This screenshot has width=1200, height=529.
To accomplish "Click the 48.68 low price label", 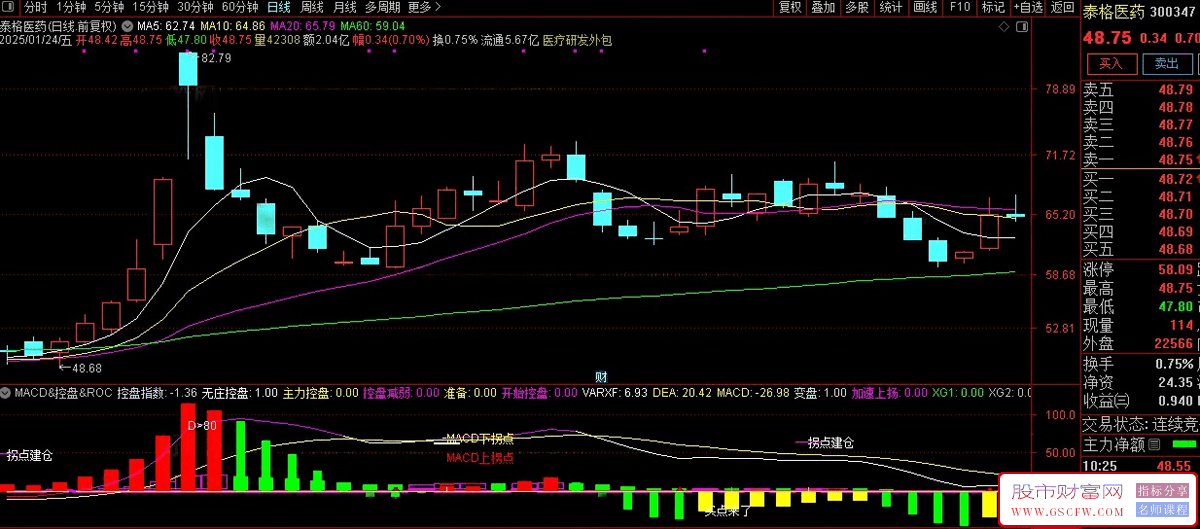I will point(88,369).
